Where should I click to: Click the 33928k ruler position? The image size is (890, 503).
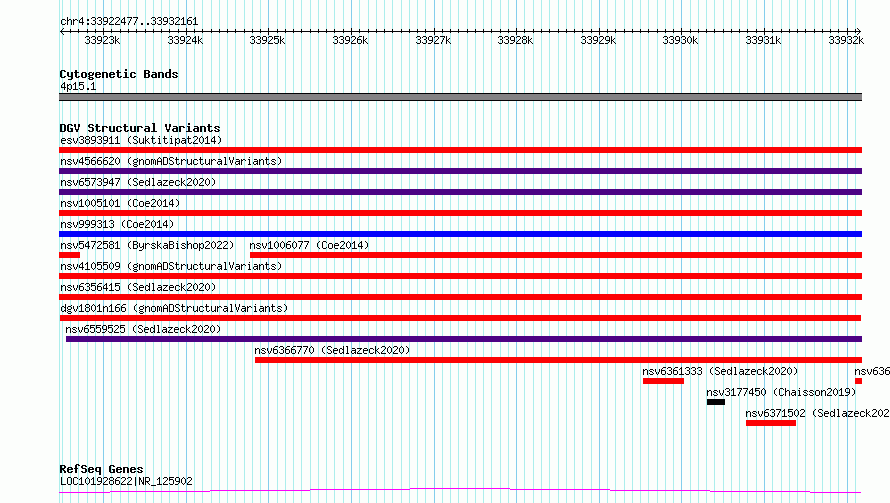coord(515,40)
